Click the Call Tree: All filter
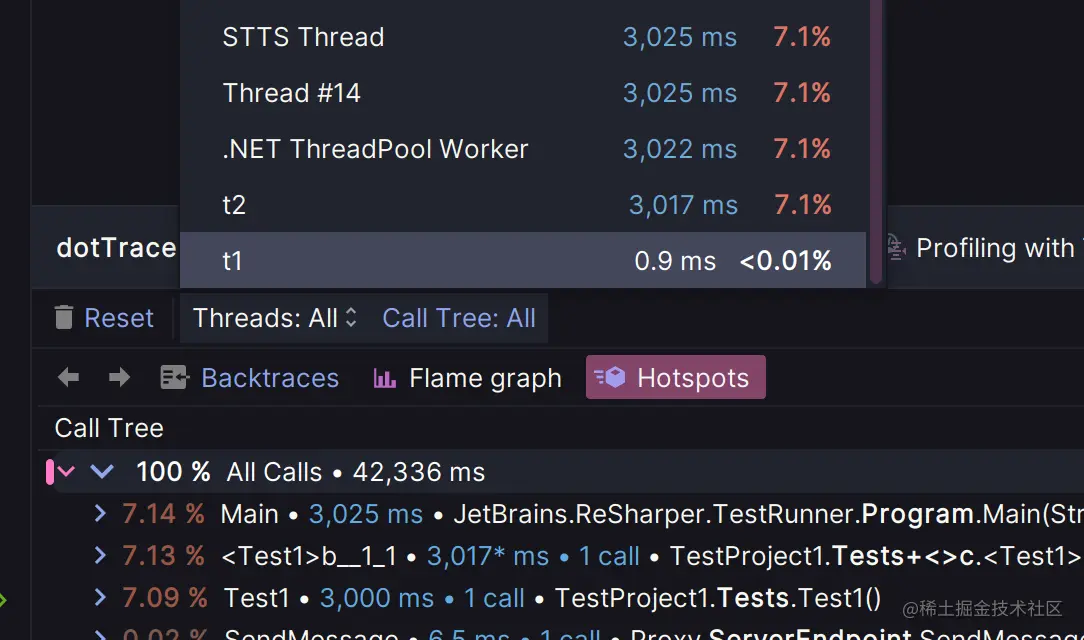This screenshot has height=640, width=1084. [x=458, y=318]
